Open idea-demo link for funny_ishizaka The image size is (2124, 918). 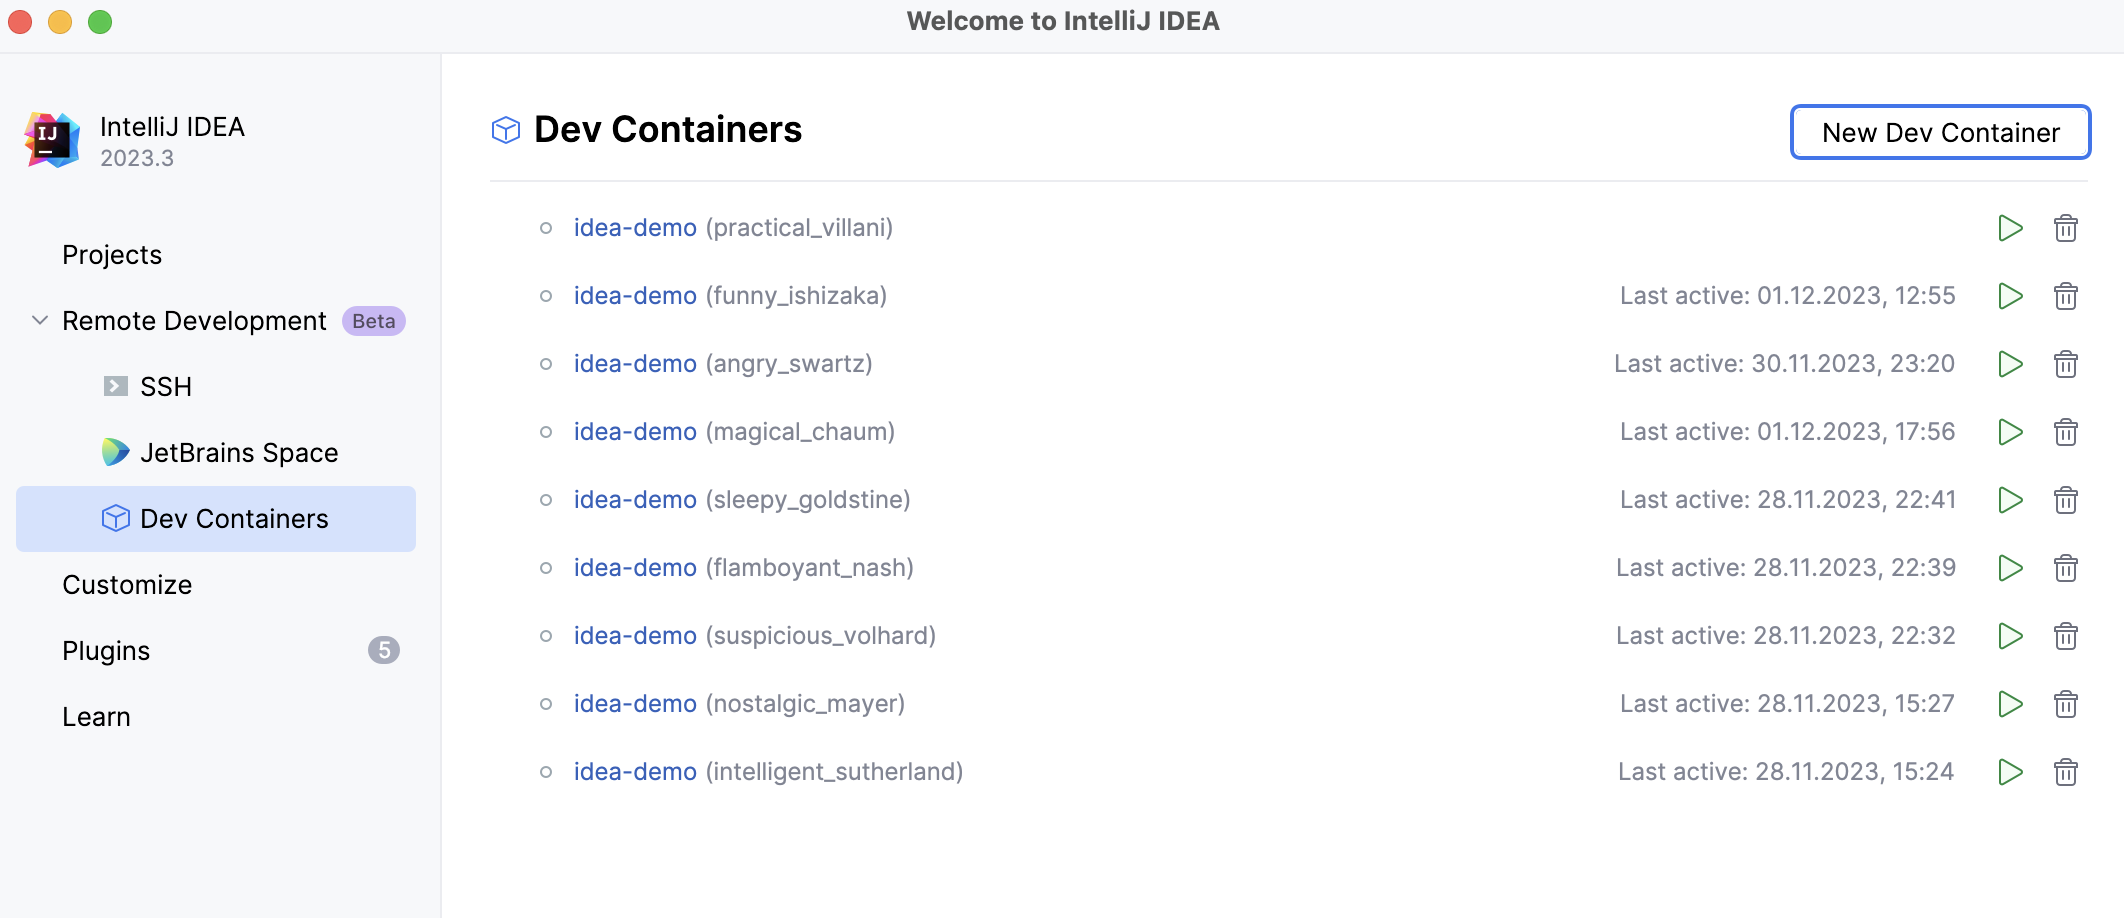tap(635, 296)
